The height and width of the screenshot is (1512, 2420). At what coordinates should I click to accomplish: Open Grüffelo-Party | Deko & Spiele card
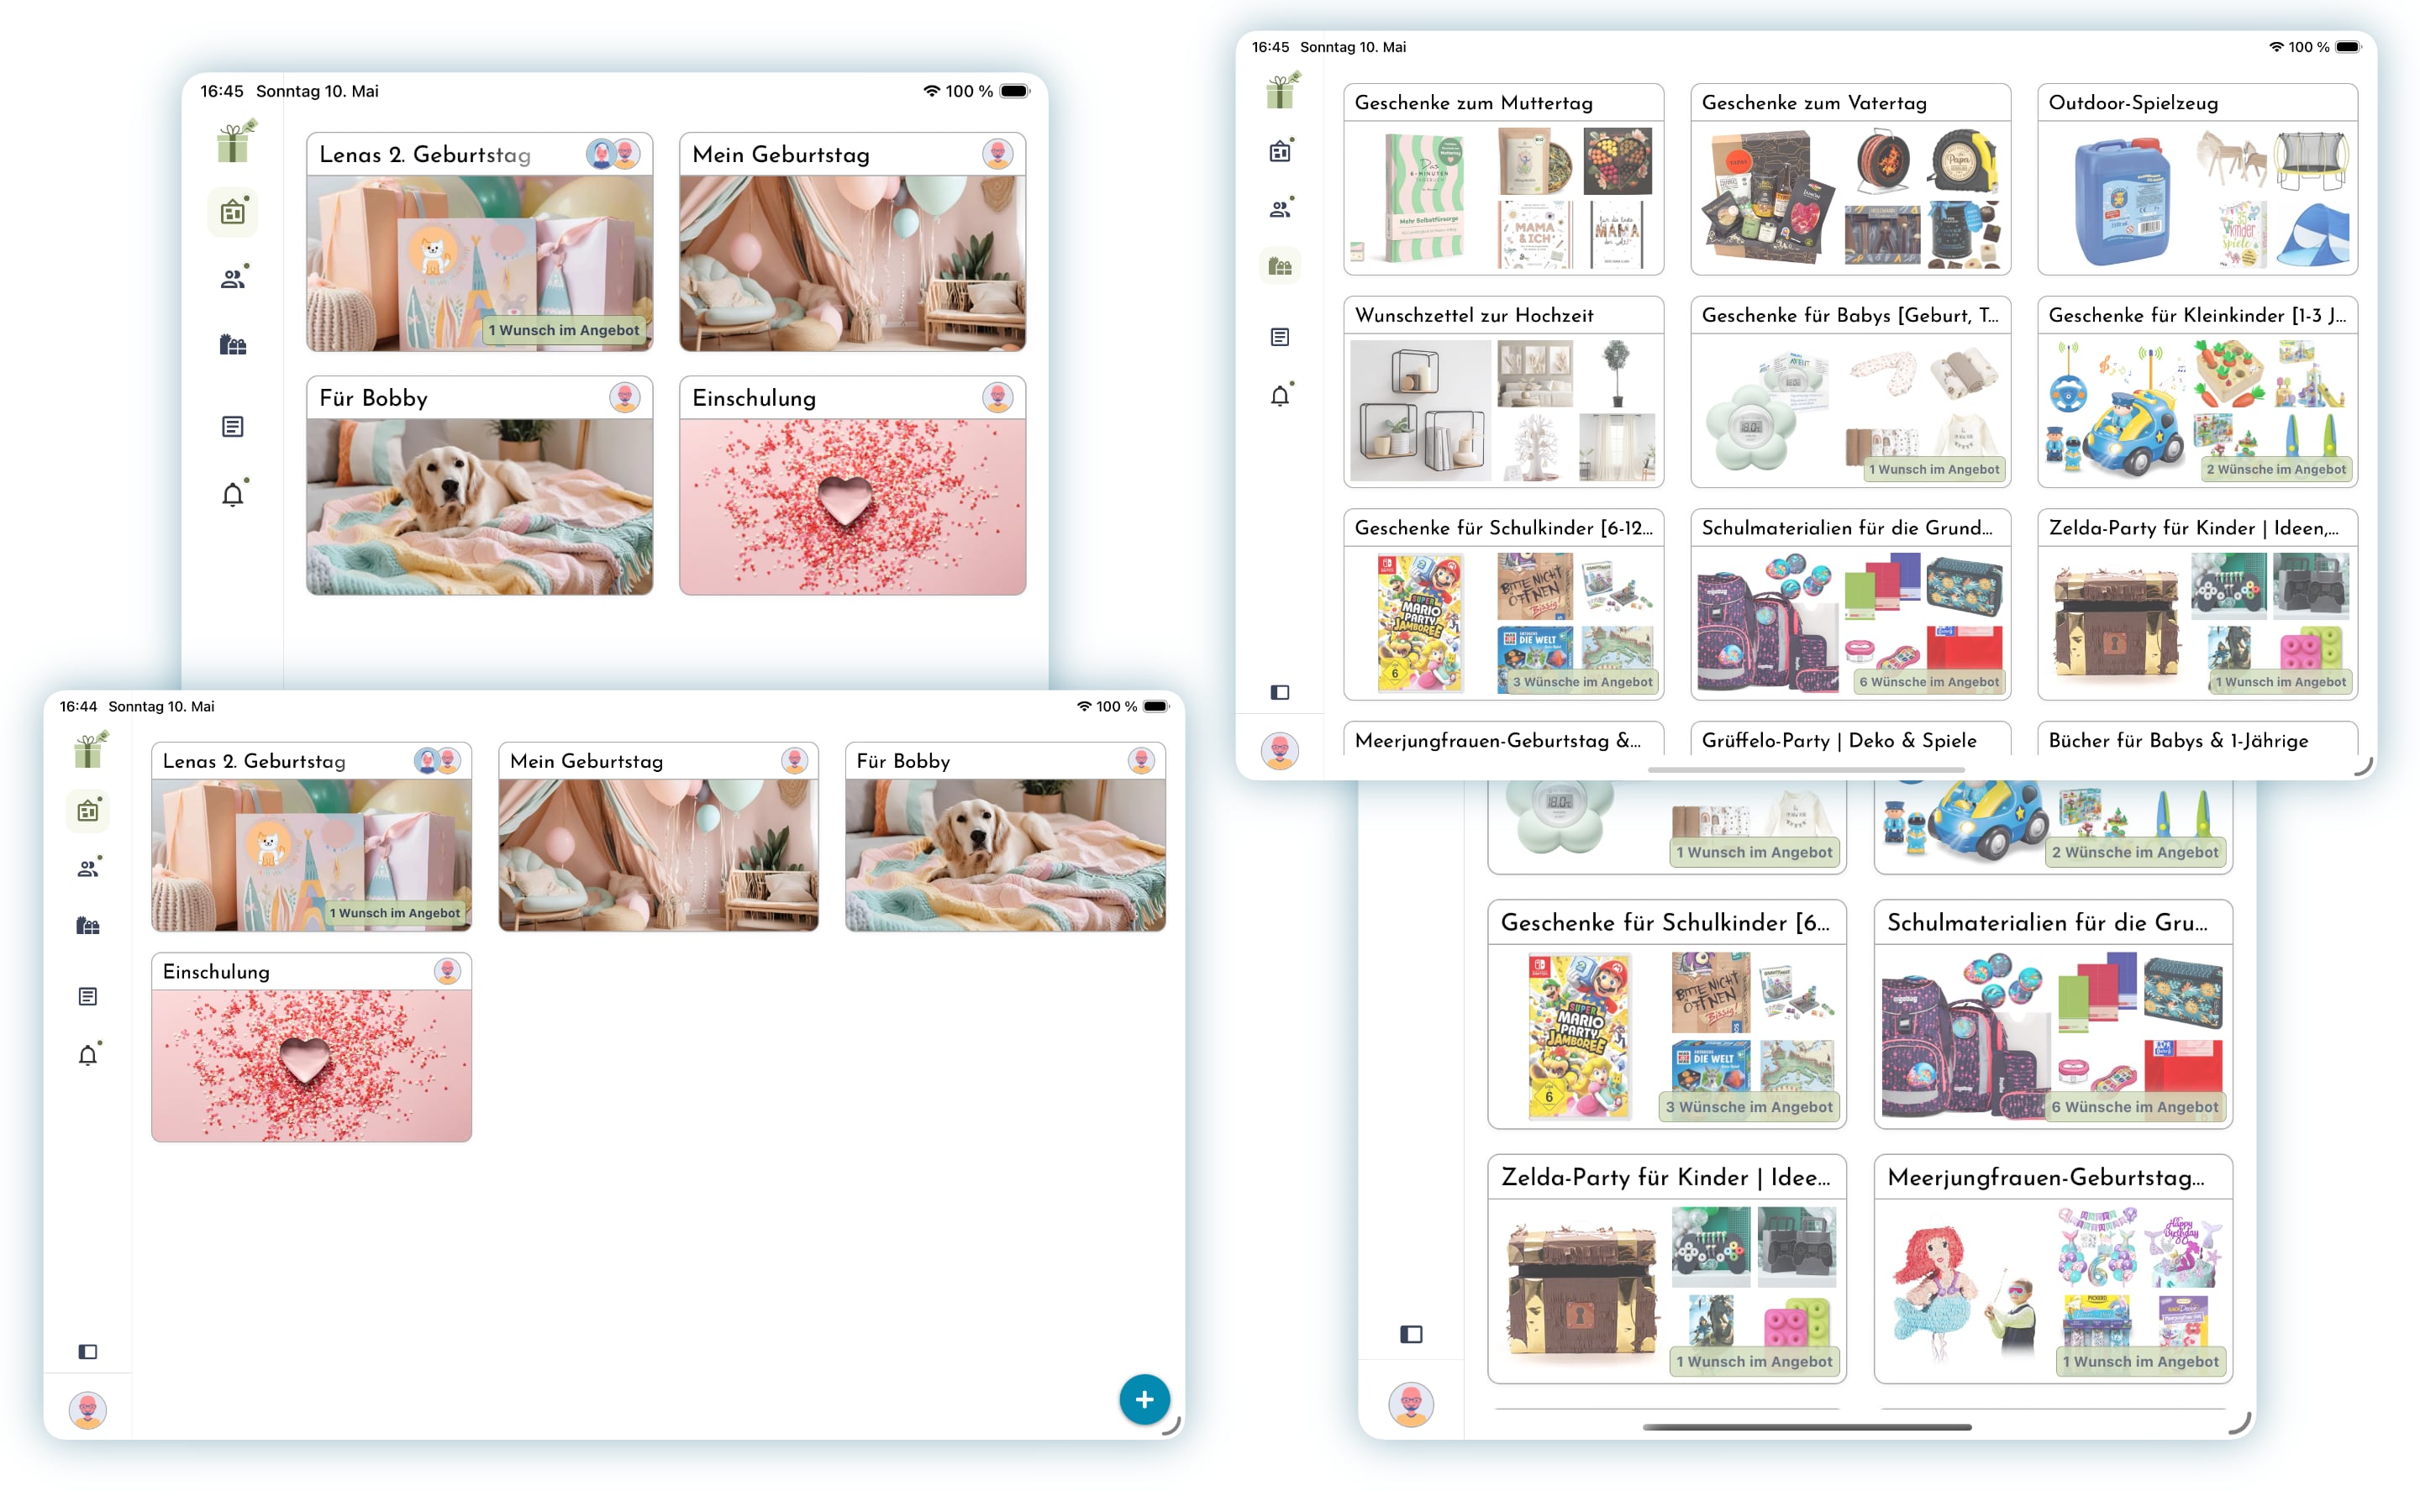coord(1850,739)
